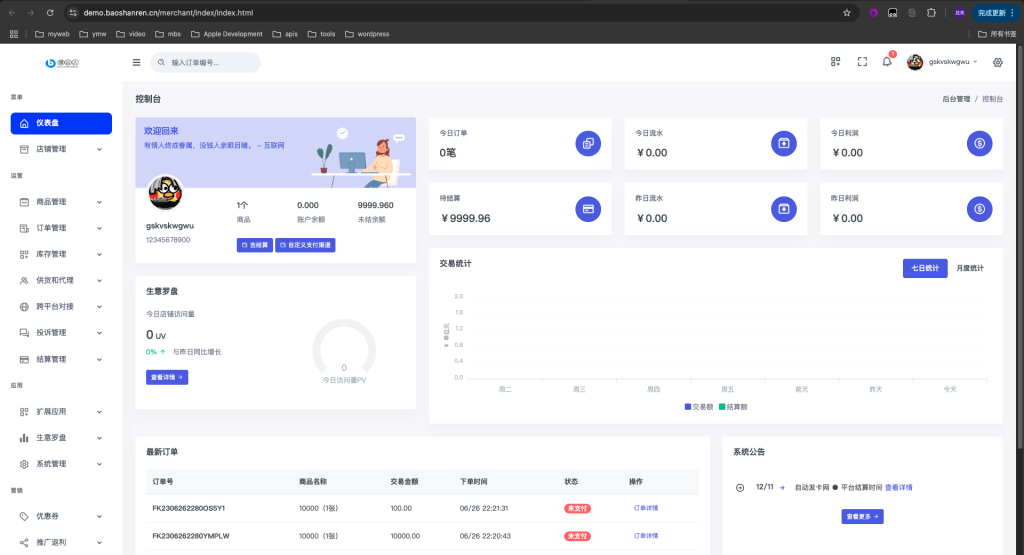The width and height of the screenshot is (1024, 555).
Task: Click the 生意罗盘 bar chart icon in sidebar
Action: click(x=24, y=438)
